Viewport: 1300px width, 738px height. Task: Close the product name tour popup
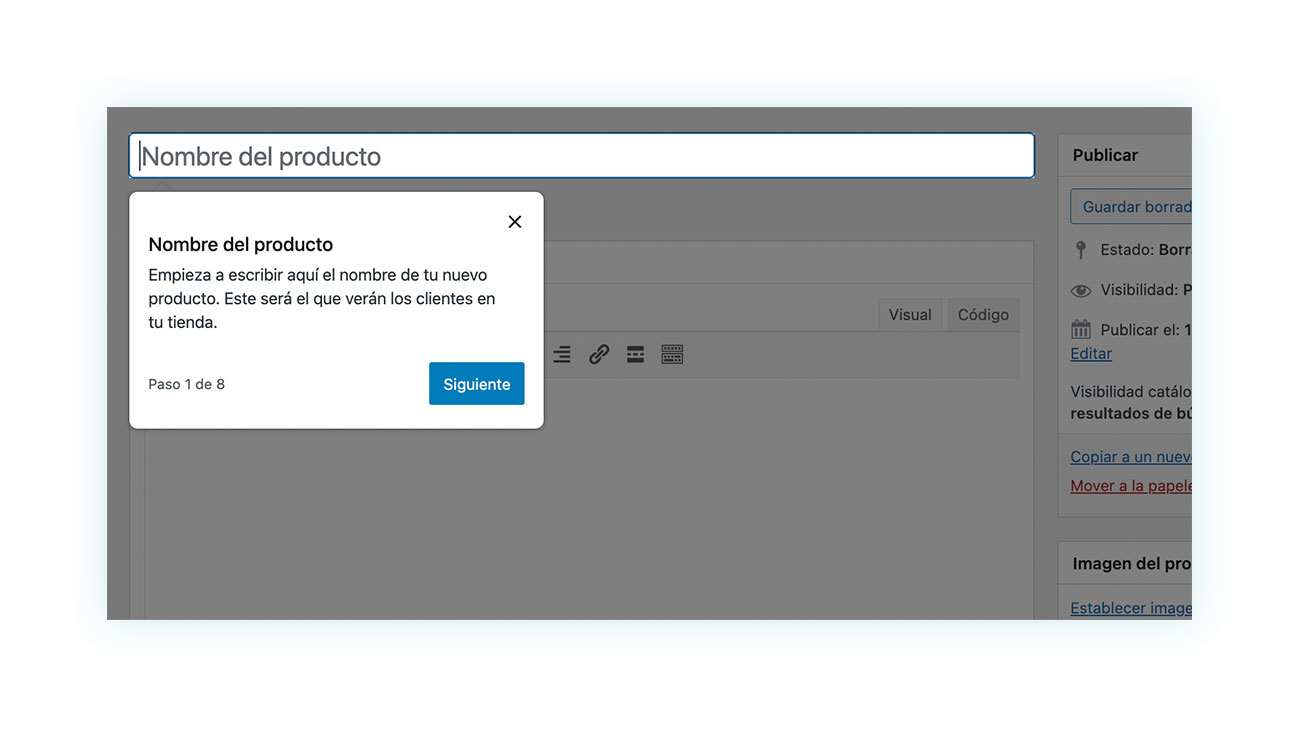pyautogui.click(x=515, y=222)
